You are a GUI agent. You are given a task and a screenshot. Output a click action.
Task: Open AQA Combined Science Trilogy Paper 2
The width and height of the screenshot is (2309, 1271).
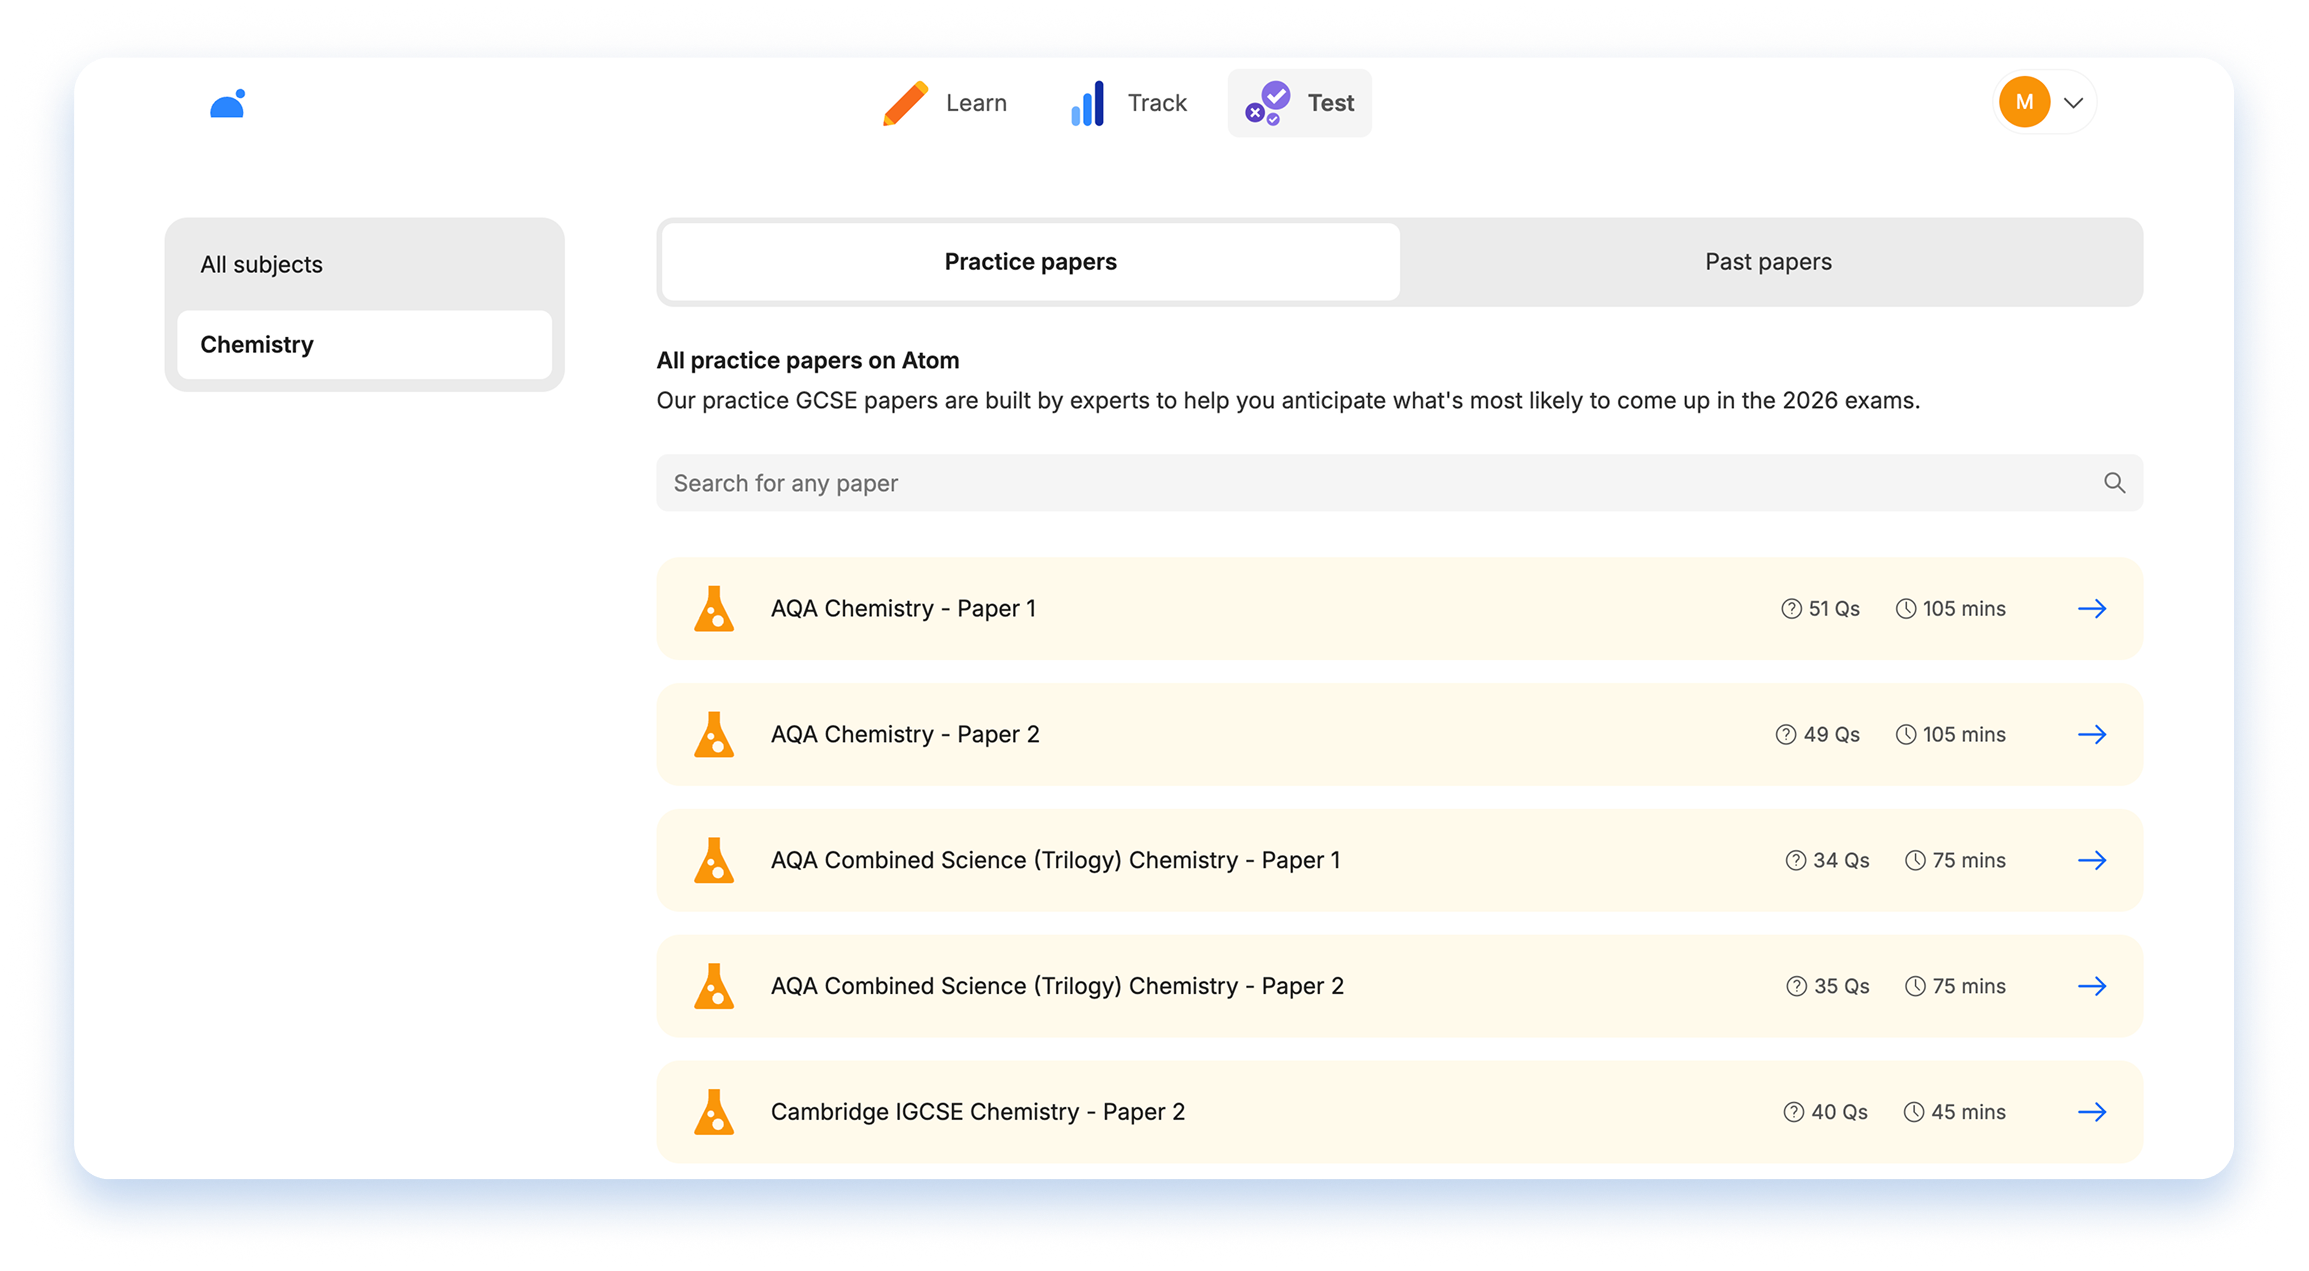click(1057, 986)
